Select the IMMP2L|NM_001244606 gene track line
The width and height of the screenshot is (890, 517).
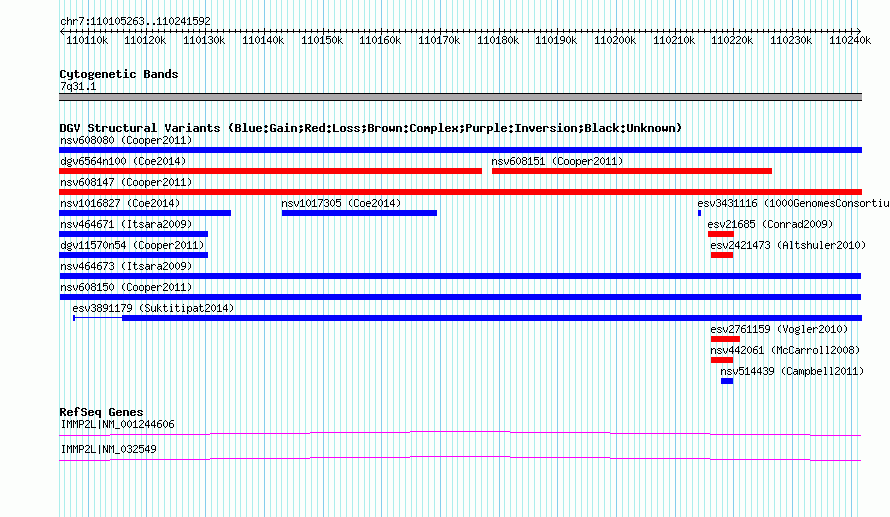point(460,434)
